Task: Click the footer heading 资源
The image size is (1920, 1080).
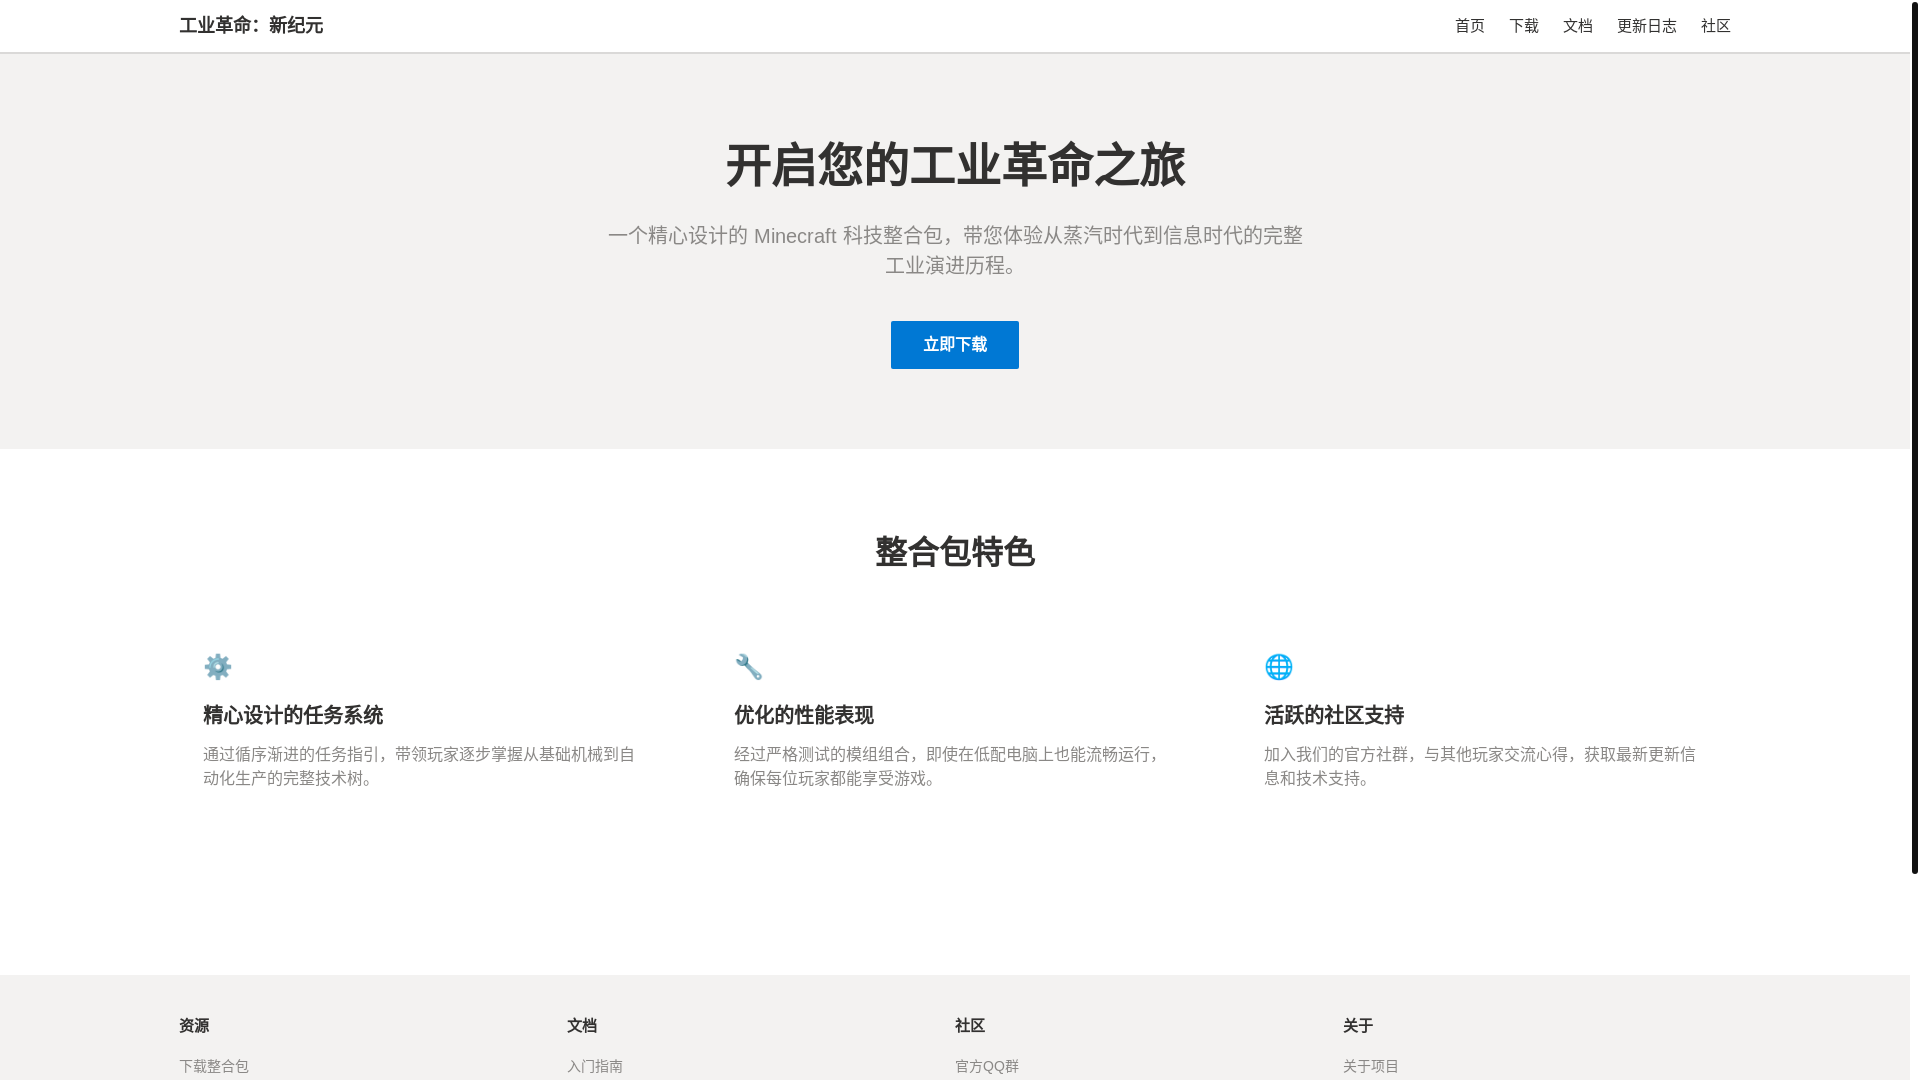Action: pyautogui.click(x=194, y=1026)
